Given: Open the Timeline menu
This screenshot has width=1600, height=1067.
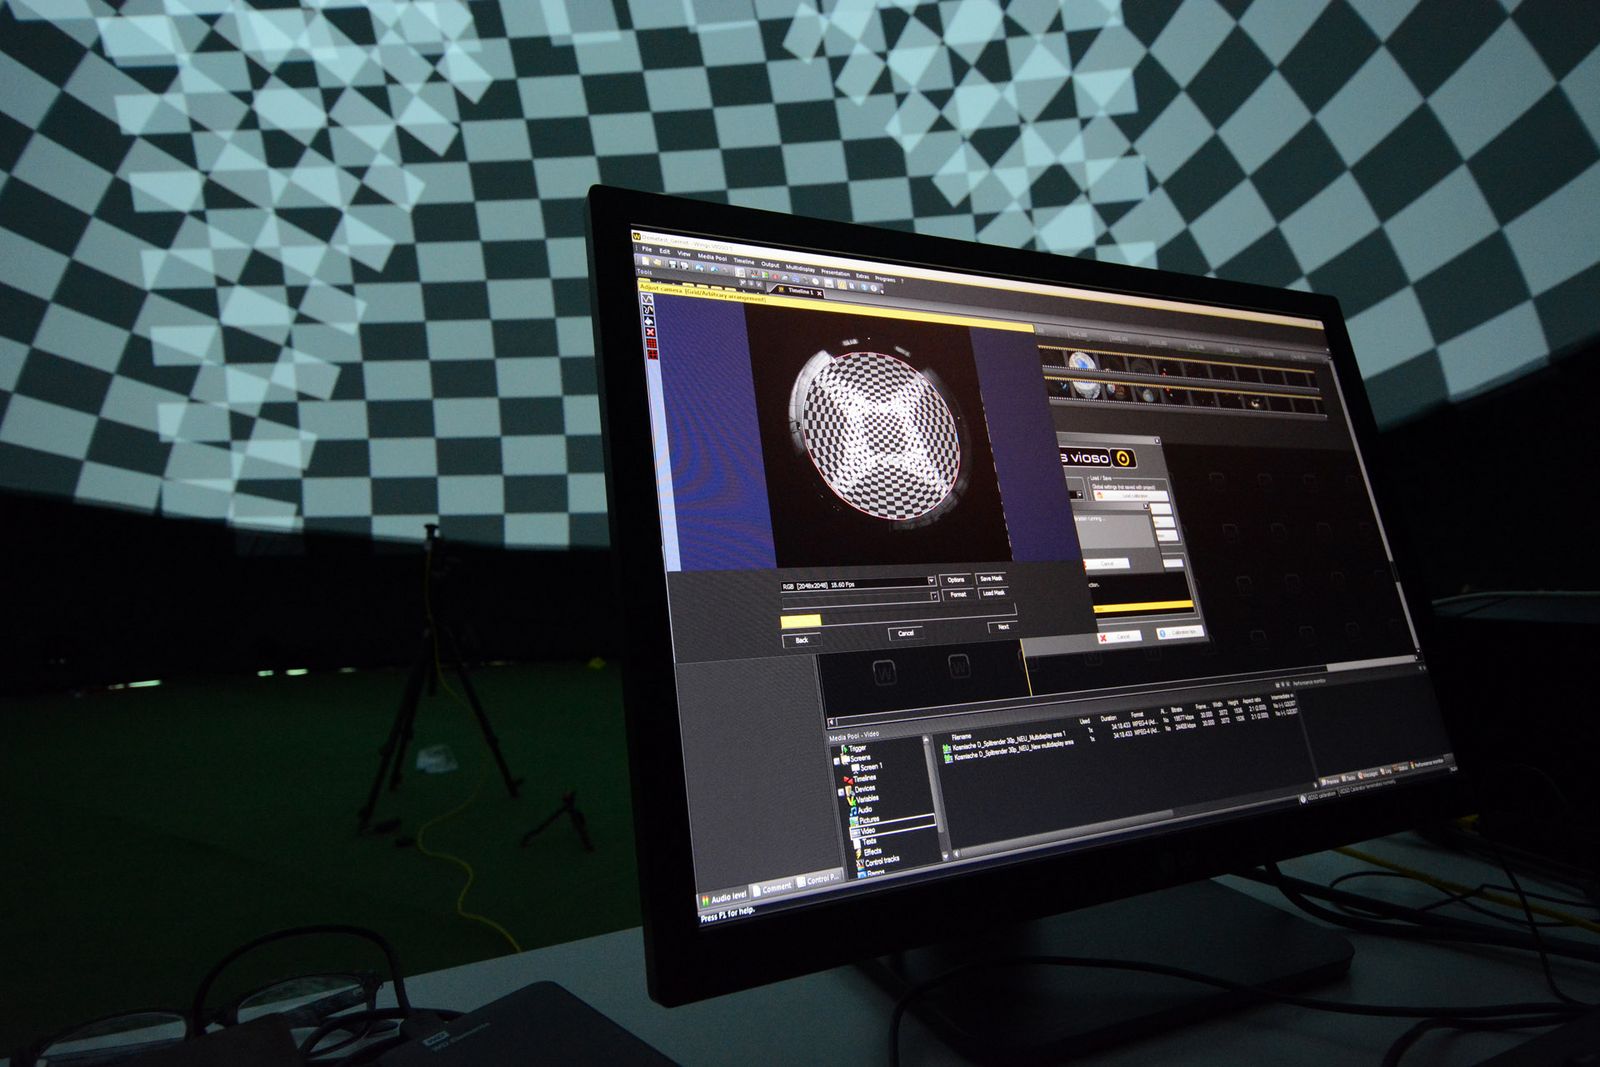Looking at the screenshot, I should coord(744,261).
